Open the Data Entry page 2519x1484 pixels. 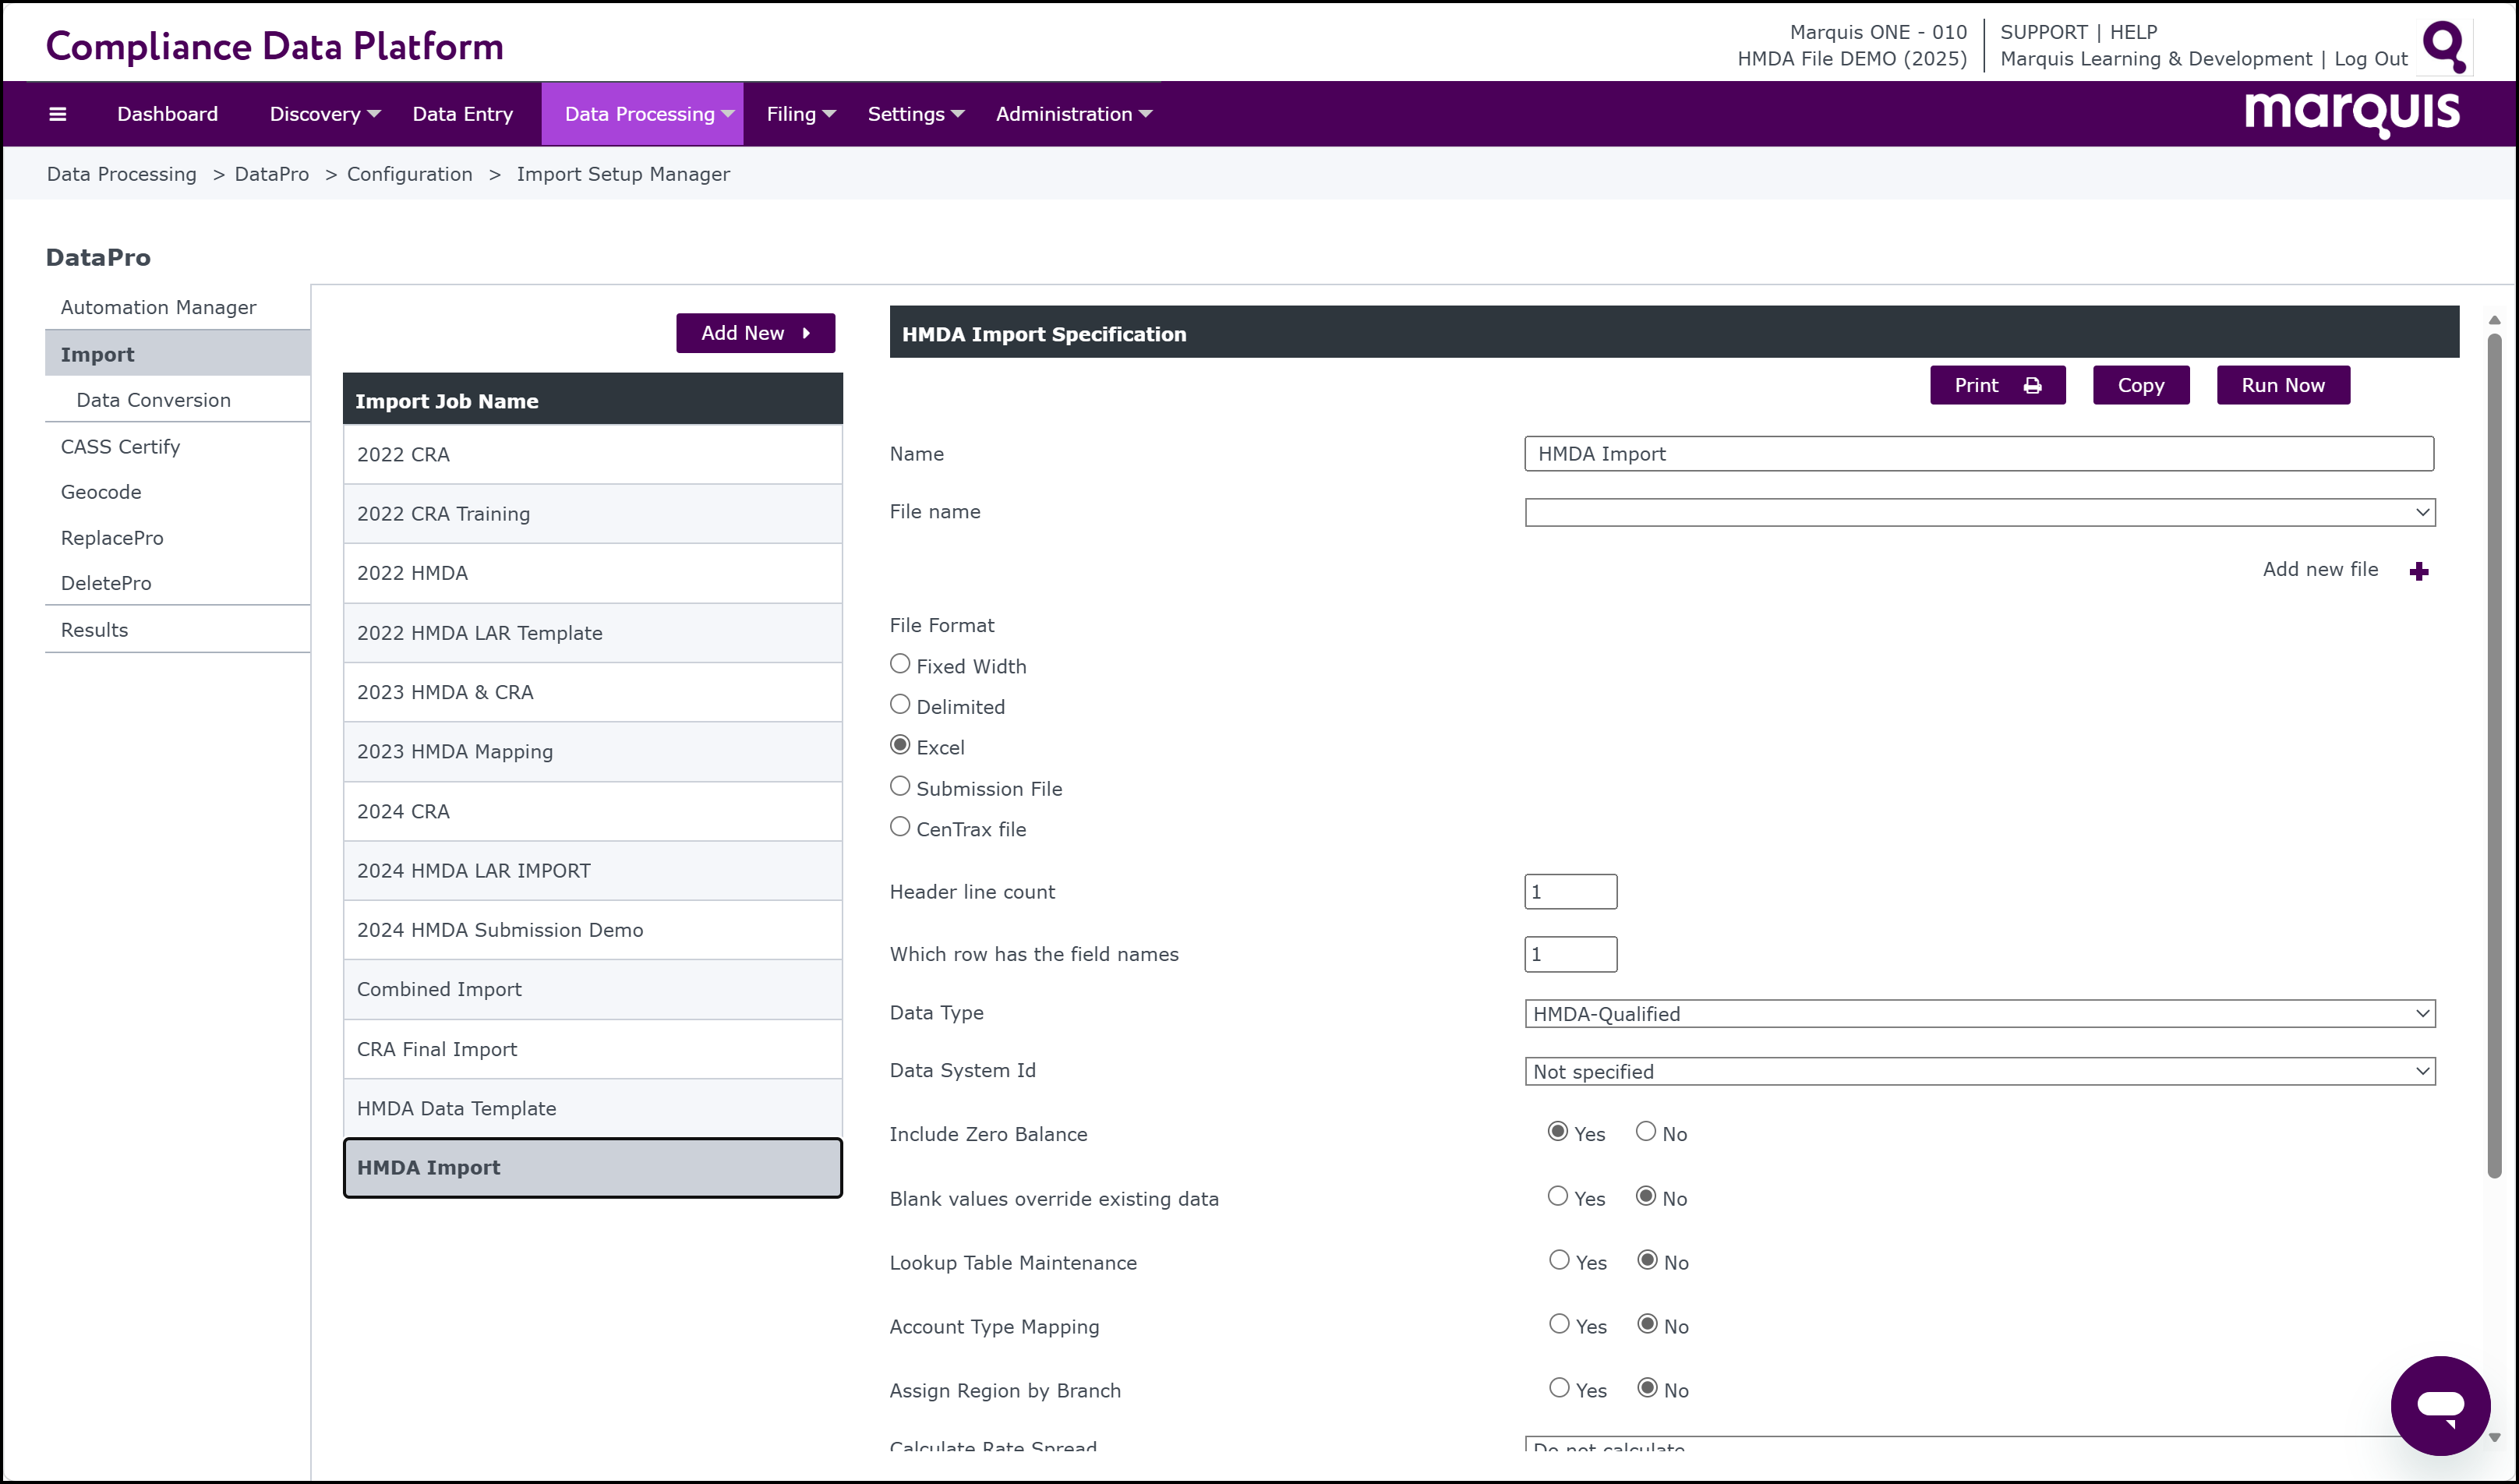(x=463, y=114)
